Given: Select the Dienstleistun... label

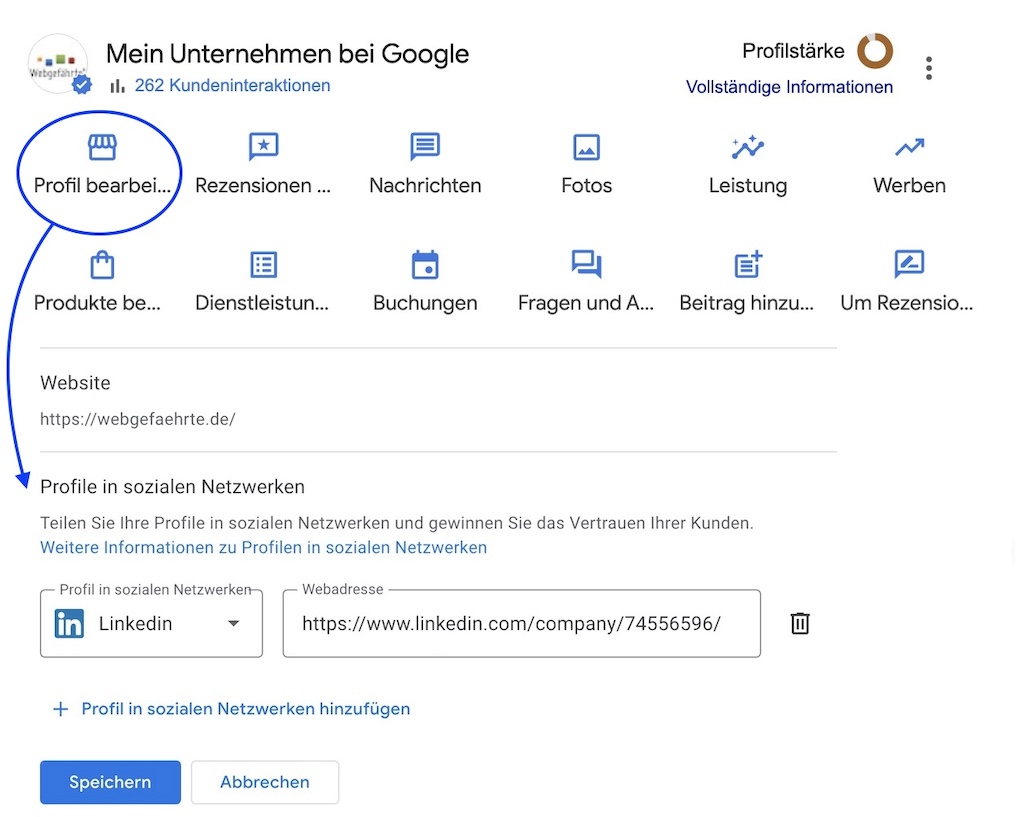Looking at the screenshot, I should coord(262,303).
